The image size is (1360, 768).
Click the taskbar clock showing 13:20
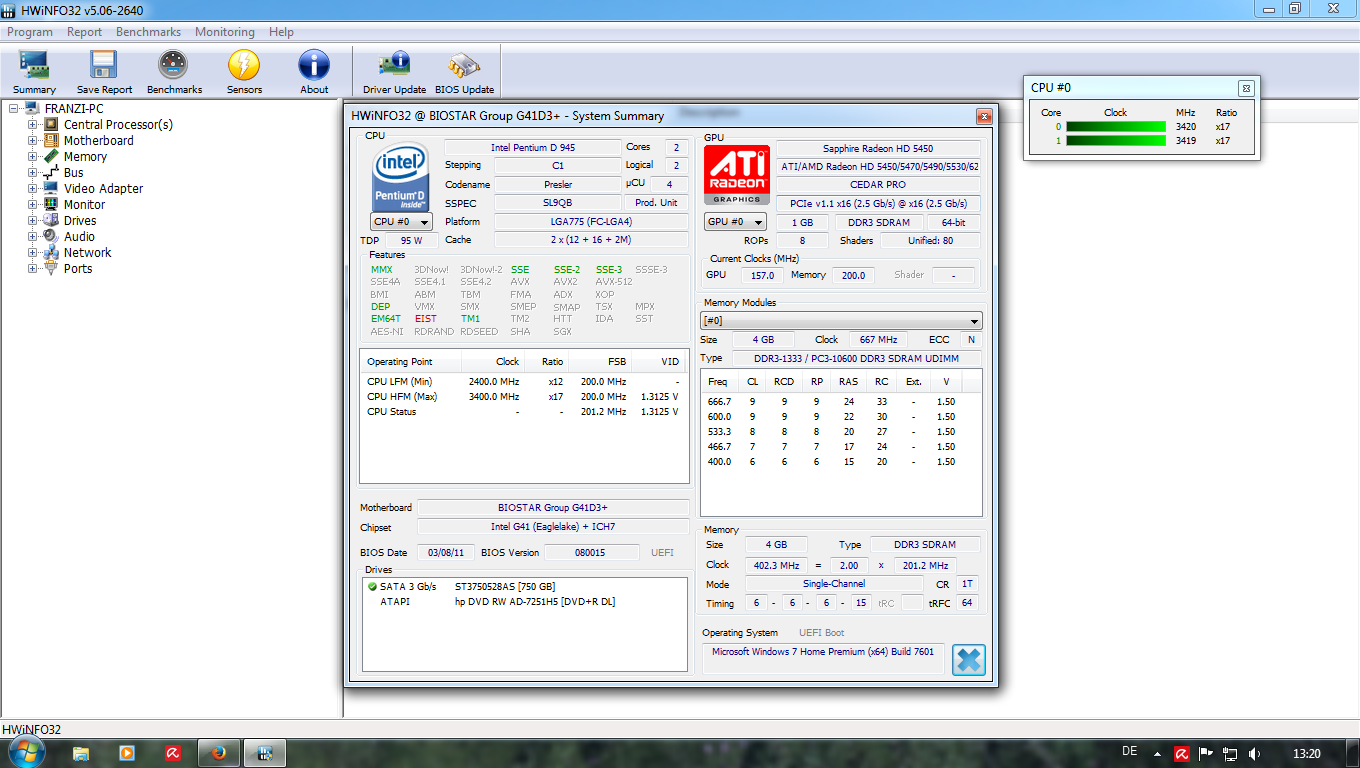click(1307, 754)
